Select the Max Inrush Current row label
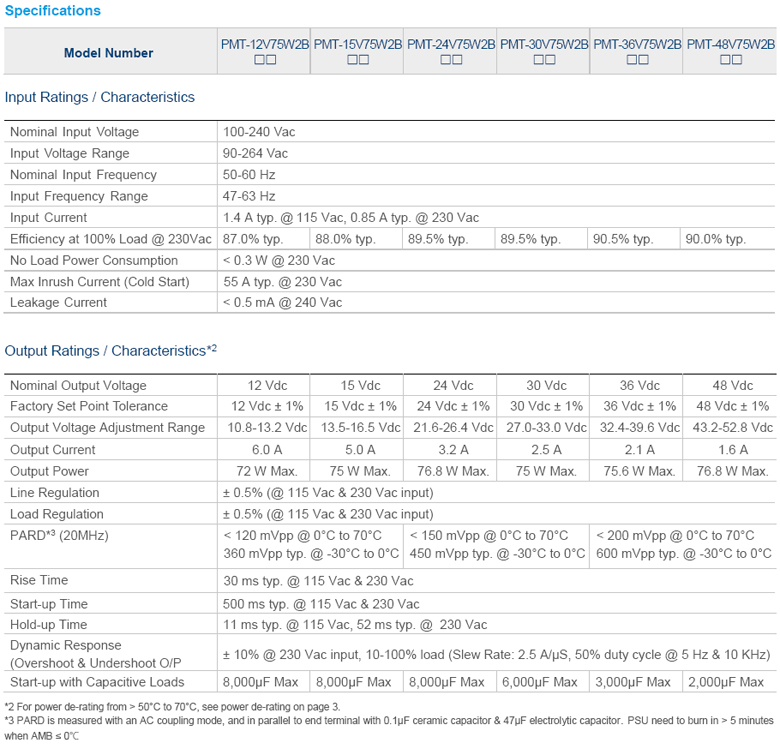 pyautogui.click(x=100, y=281)
